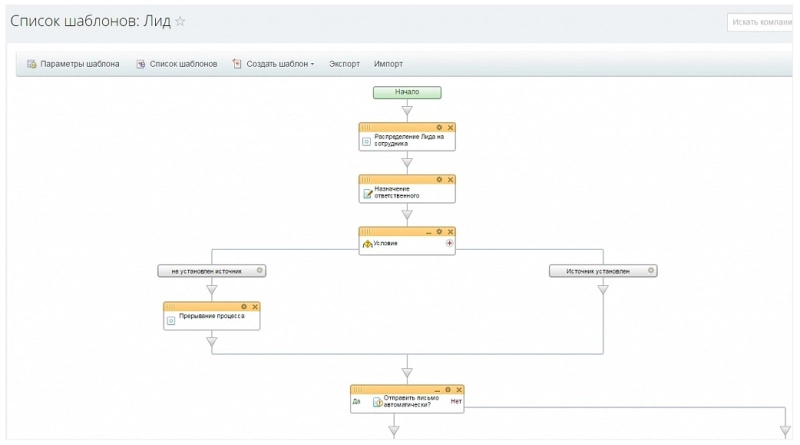Insert action at arrow below 'Начало'
800x445 pixels.
point(407,110)
